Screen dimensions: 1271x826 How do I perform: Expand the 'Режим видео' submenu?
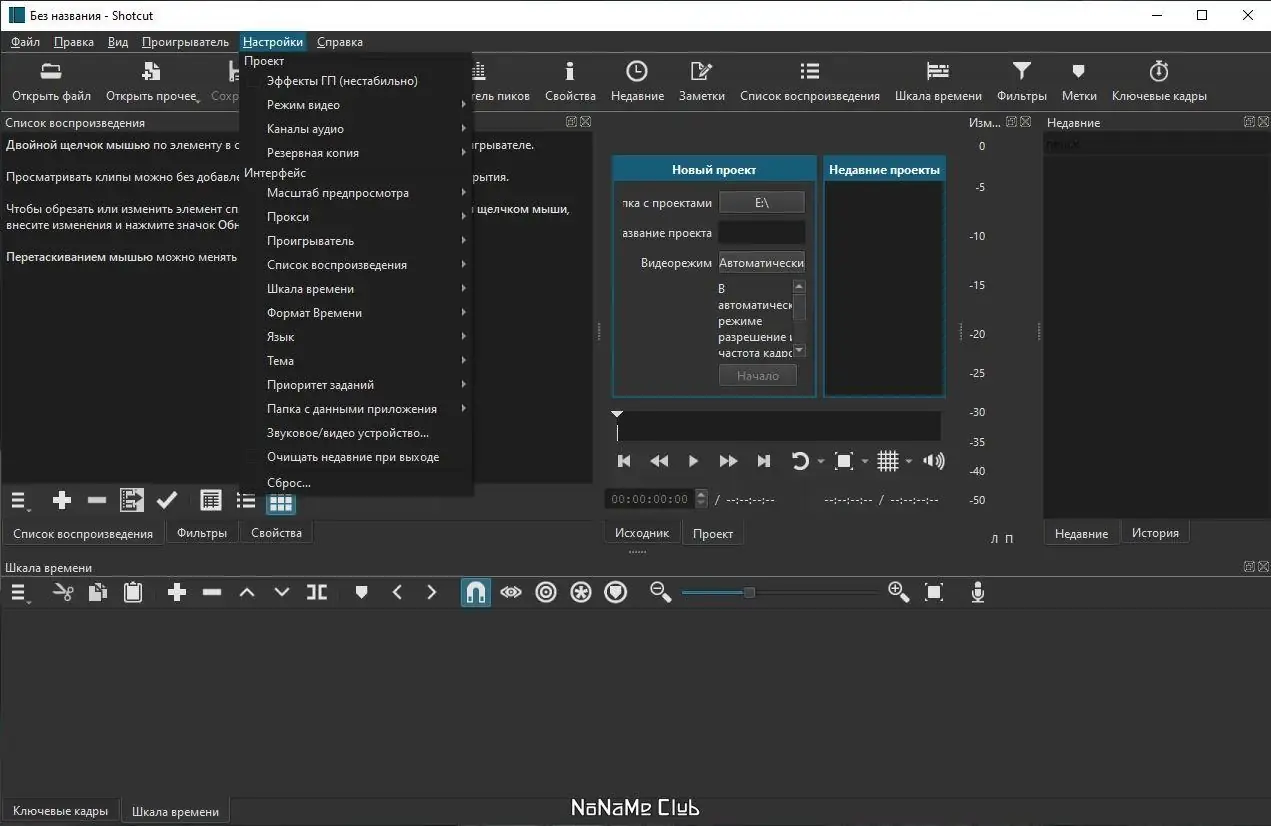point(303,105)
